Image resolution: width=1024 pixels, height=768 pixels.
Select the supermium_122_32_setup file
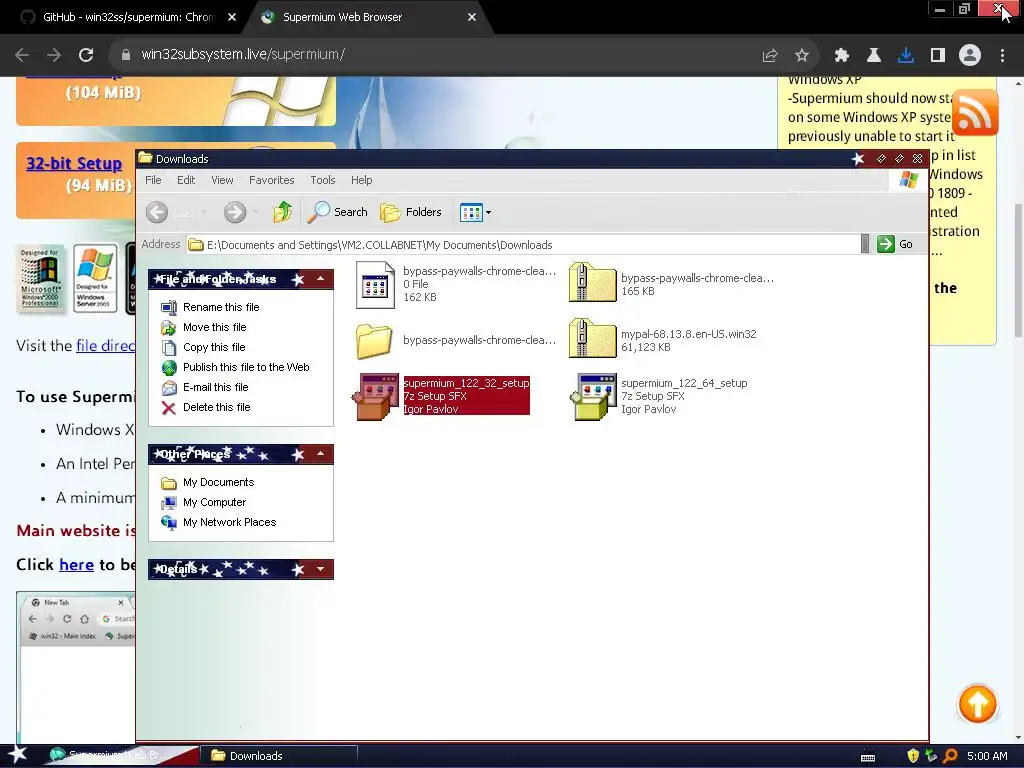pyautogui.click(x=441, y=396)
